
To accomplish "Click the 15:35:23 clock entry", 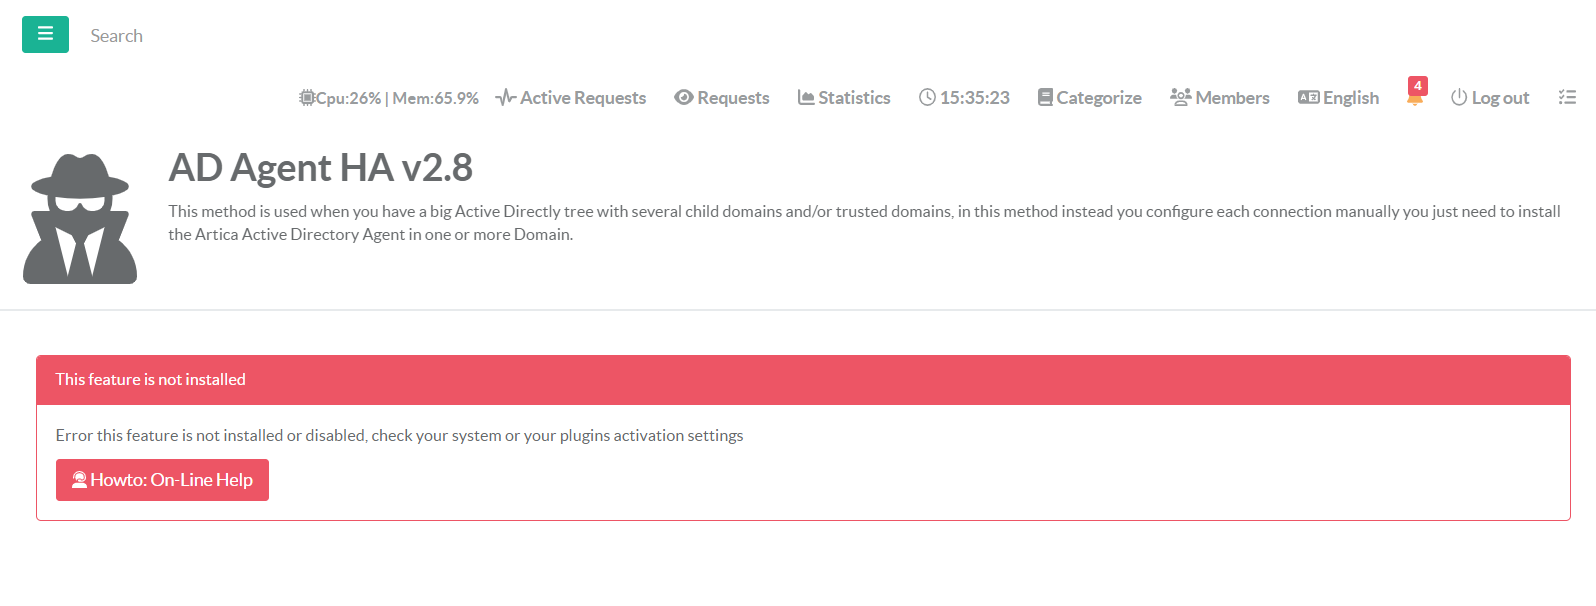I will coord(964,98).
